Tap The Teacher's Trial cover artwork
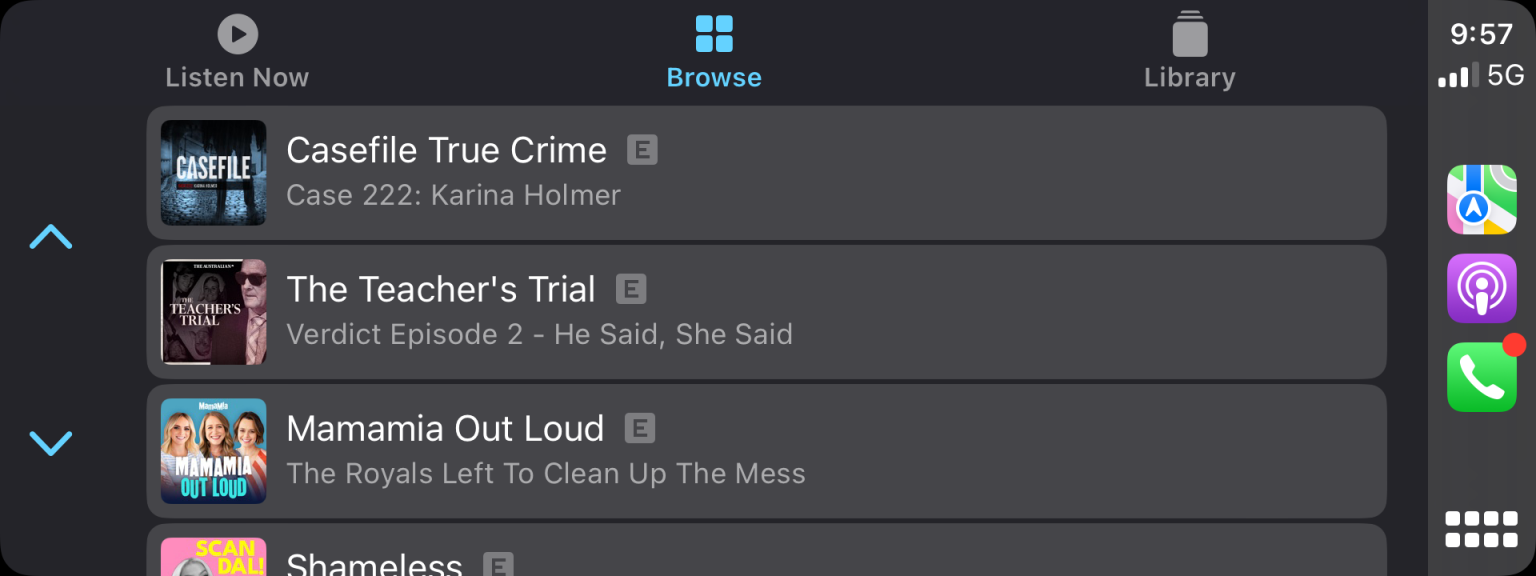This screenshot has width=1536, height=576. point(213,312)
